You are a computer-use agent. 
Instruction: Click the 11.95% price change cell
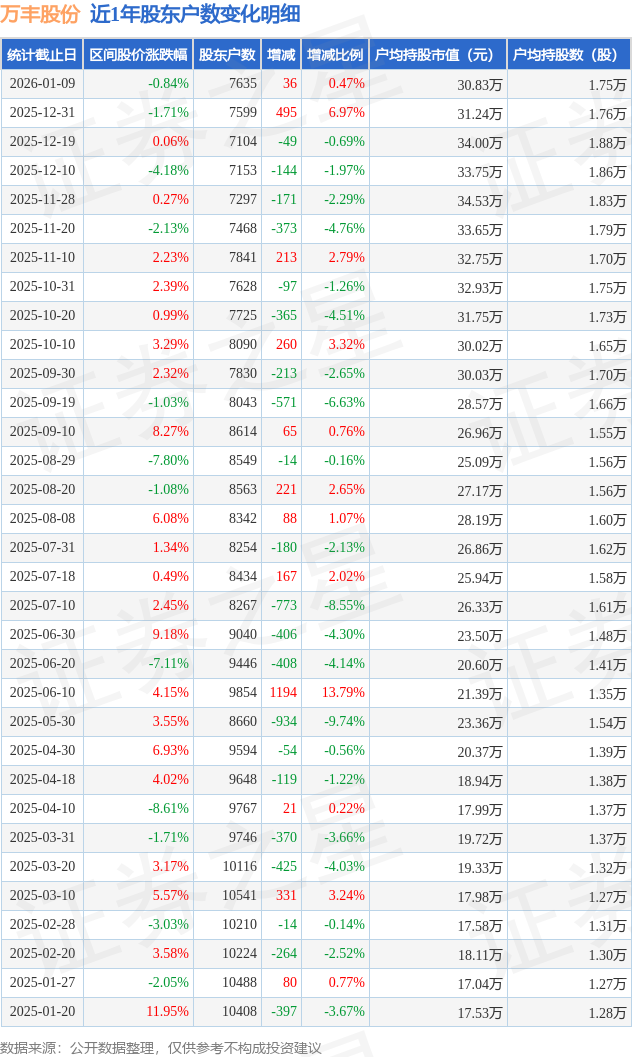(167, 1012)
